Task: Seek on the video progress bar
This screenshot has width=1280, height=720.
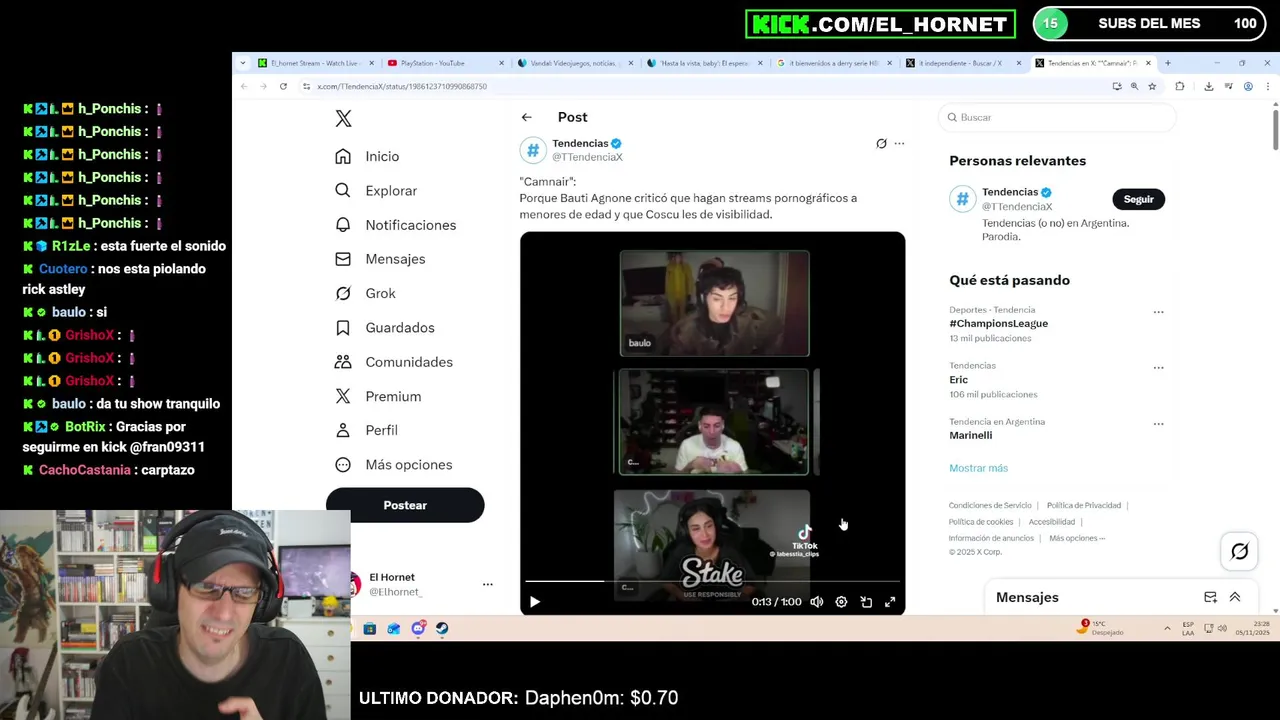Action: point(712,581)
